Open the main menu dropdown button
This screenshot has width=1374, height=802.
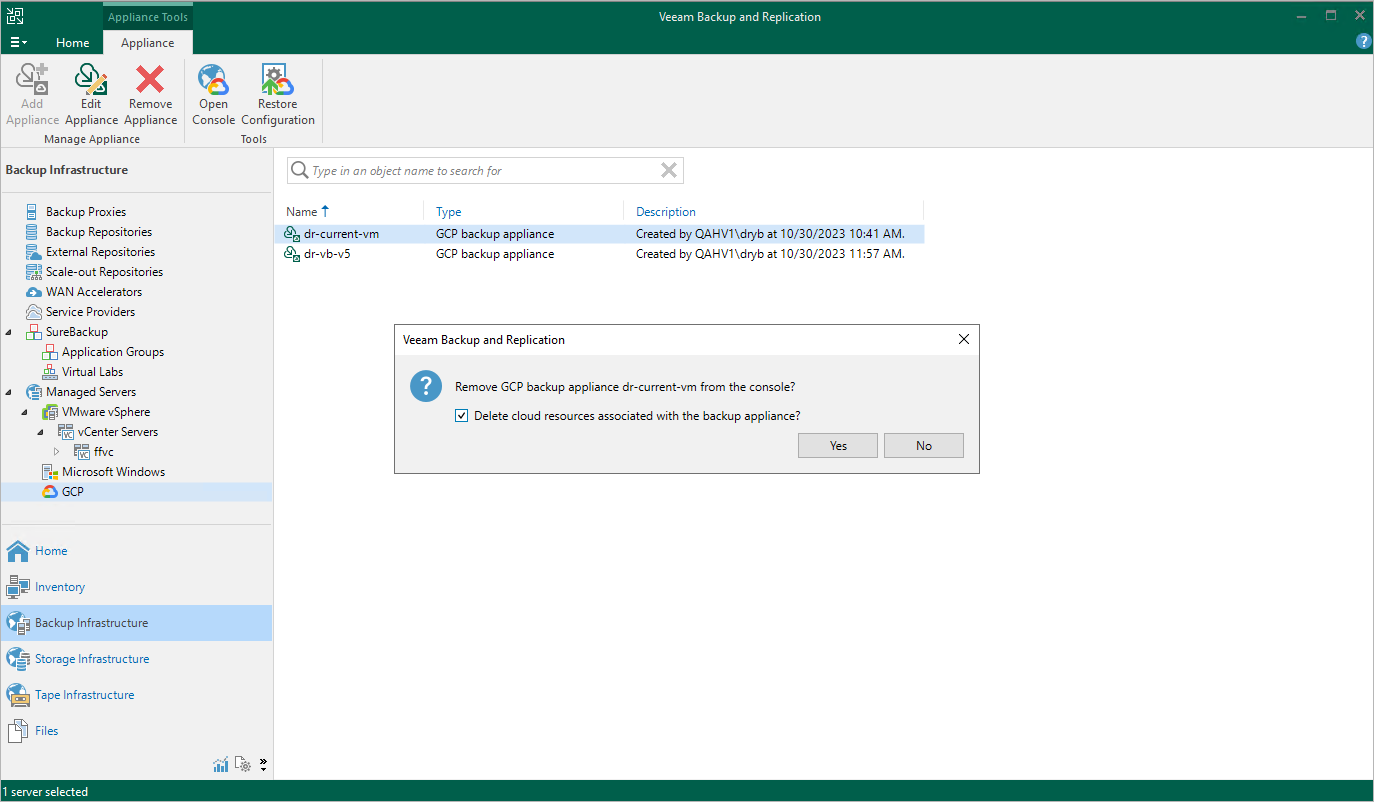pyautogui.click(x=18, y=43)
